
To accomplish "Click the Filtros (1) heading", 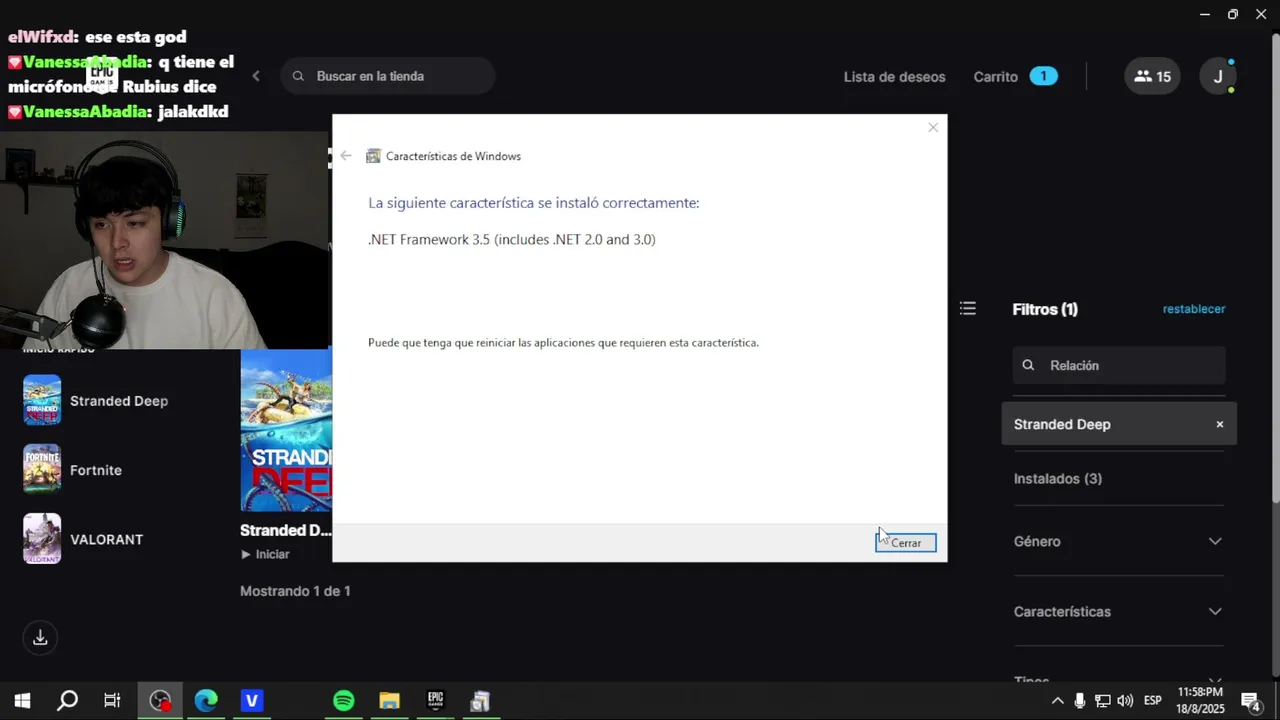I will tap(1045, 309).
